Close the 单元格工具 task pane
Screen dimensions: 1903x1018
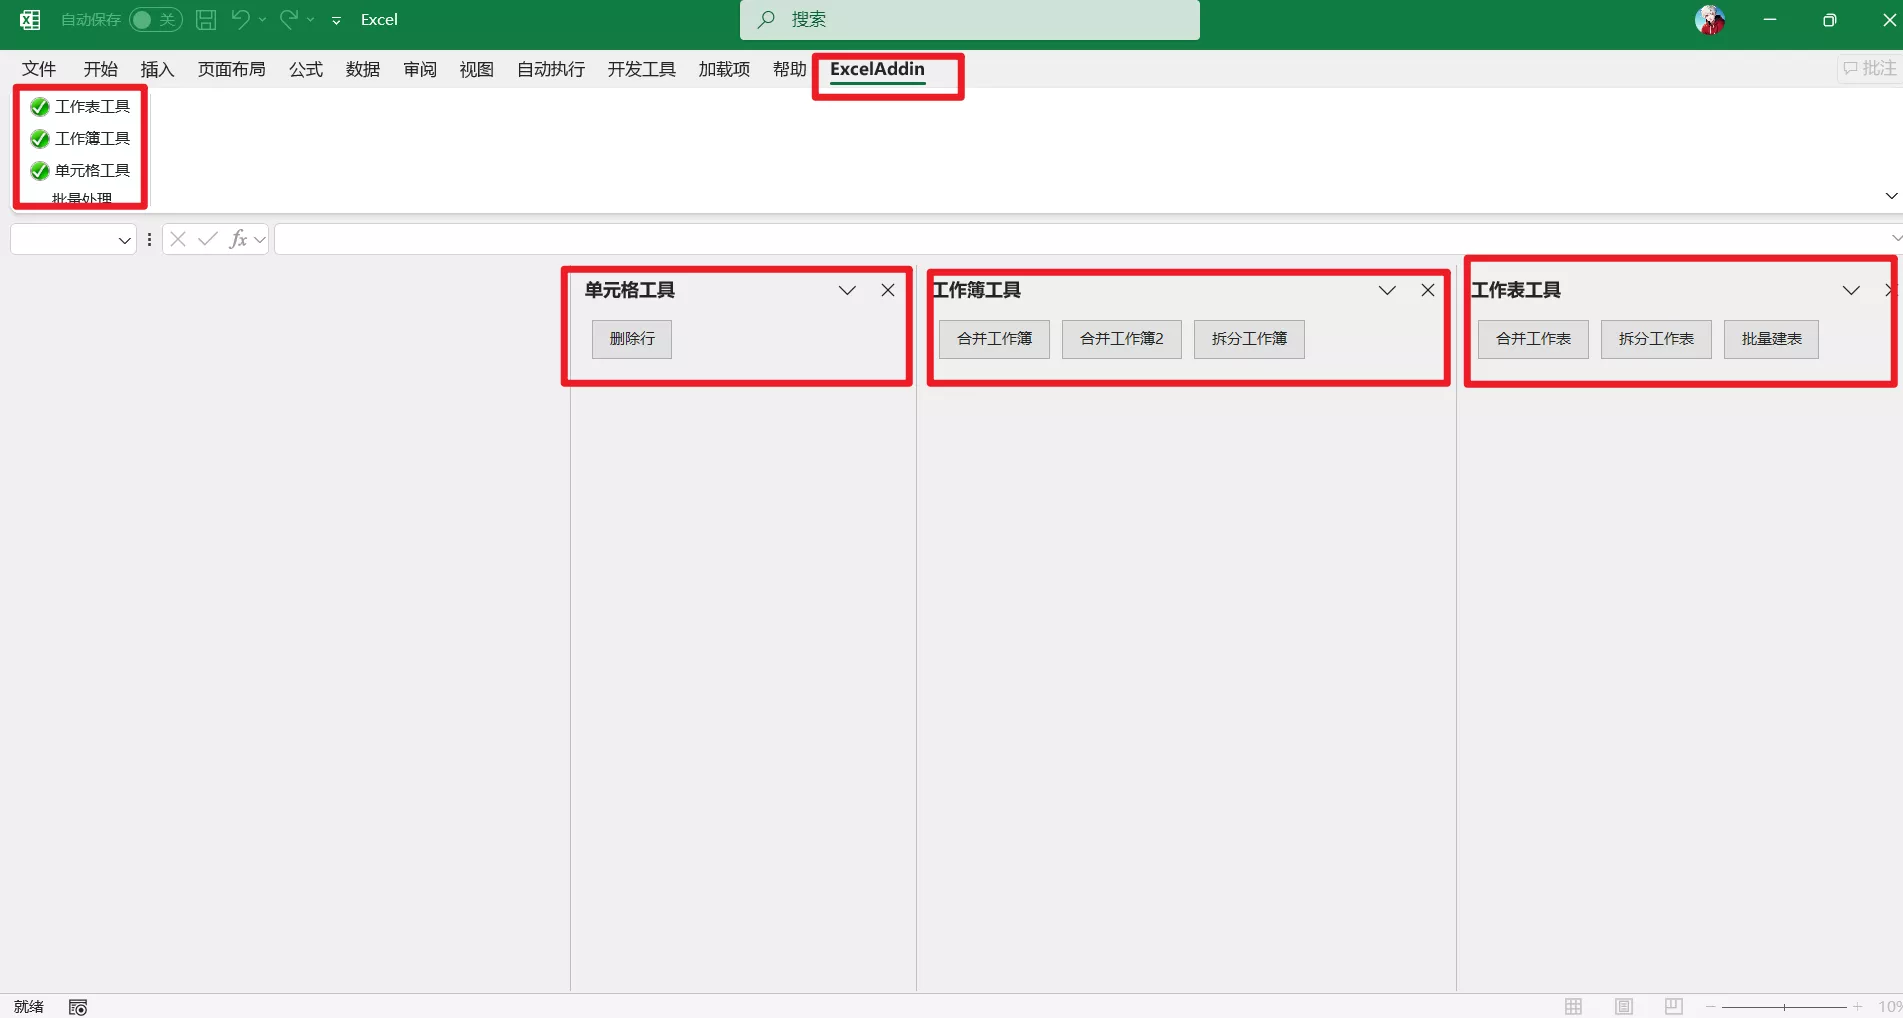point(888,290)
